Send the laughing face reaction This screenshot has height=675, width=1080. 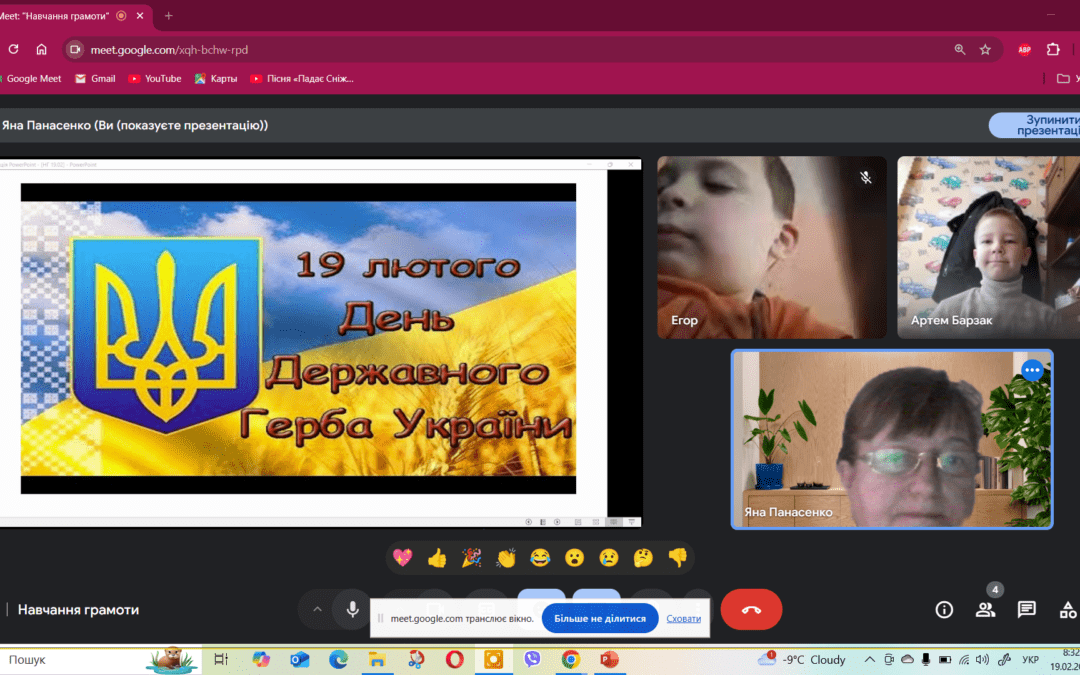(x=540, y=557)
